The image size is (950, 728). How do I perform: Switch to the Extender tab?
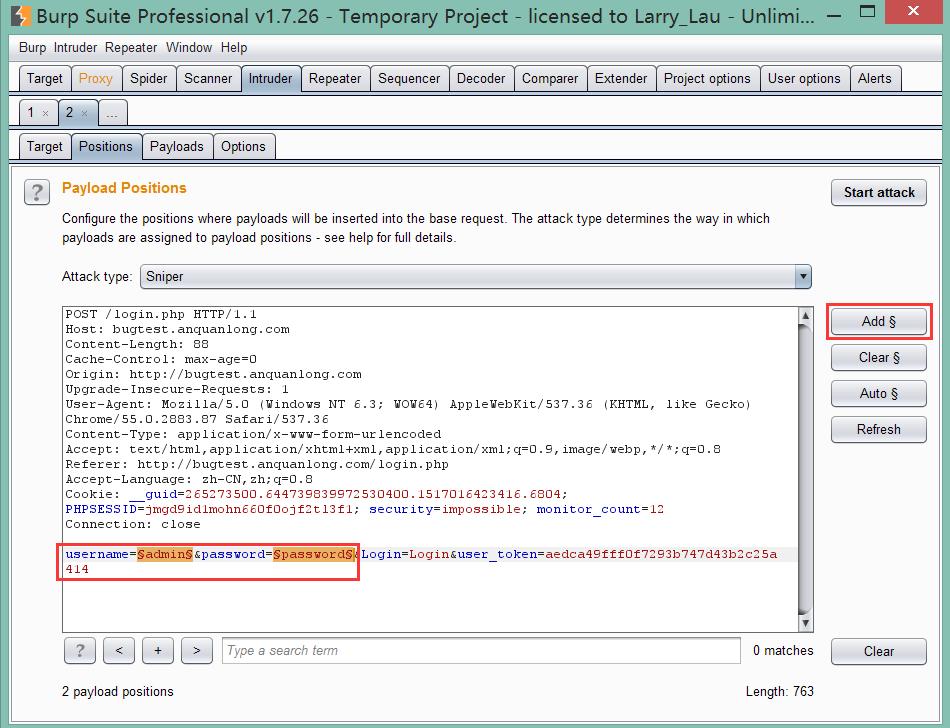(x=621, y=79)
